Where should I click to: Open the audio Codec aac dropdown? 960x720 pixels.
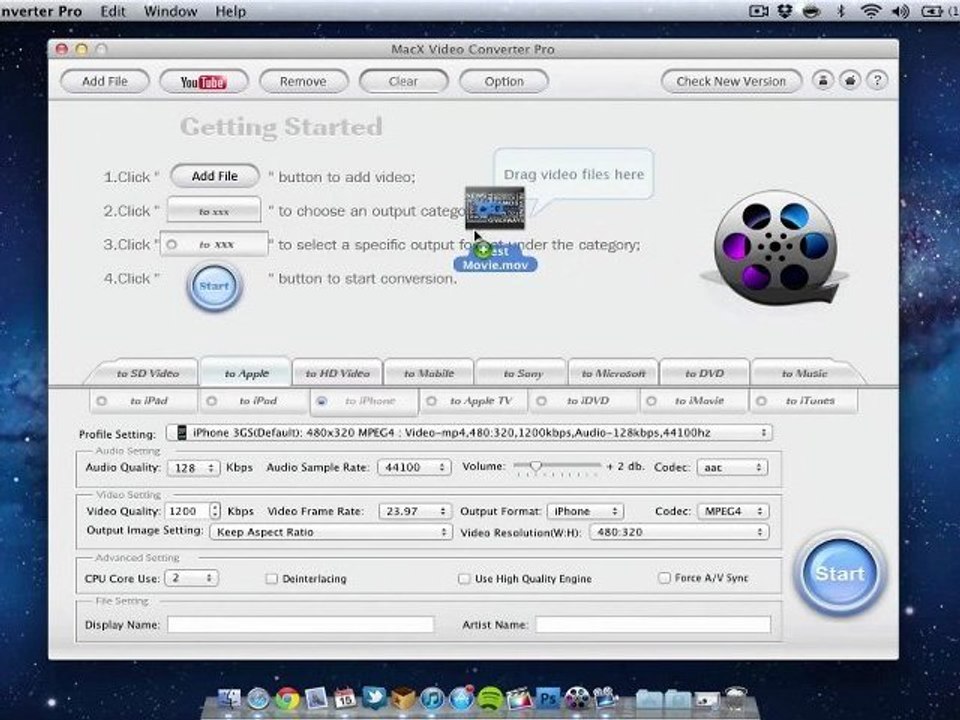coord(732,467)
